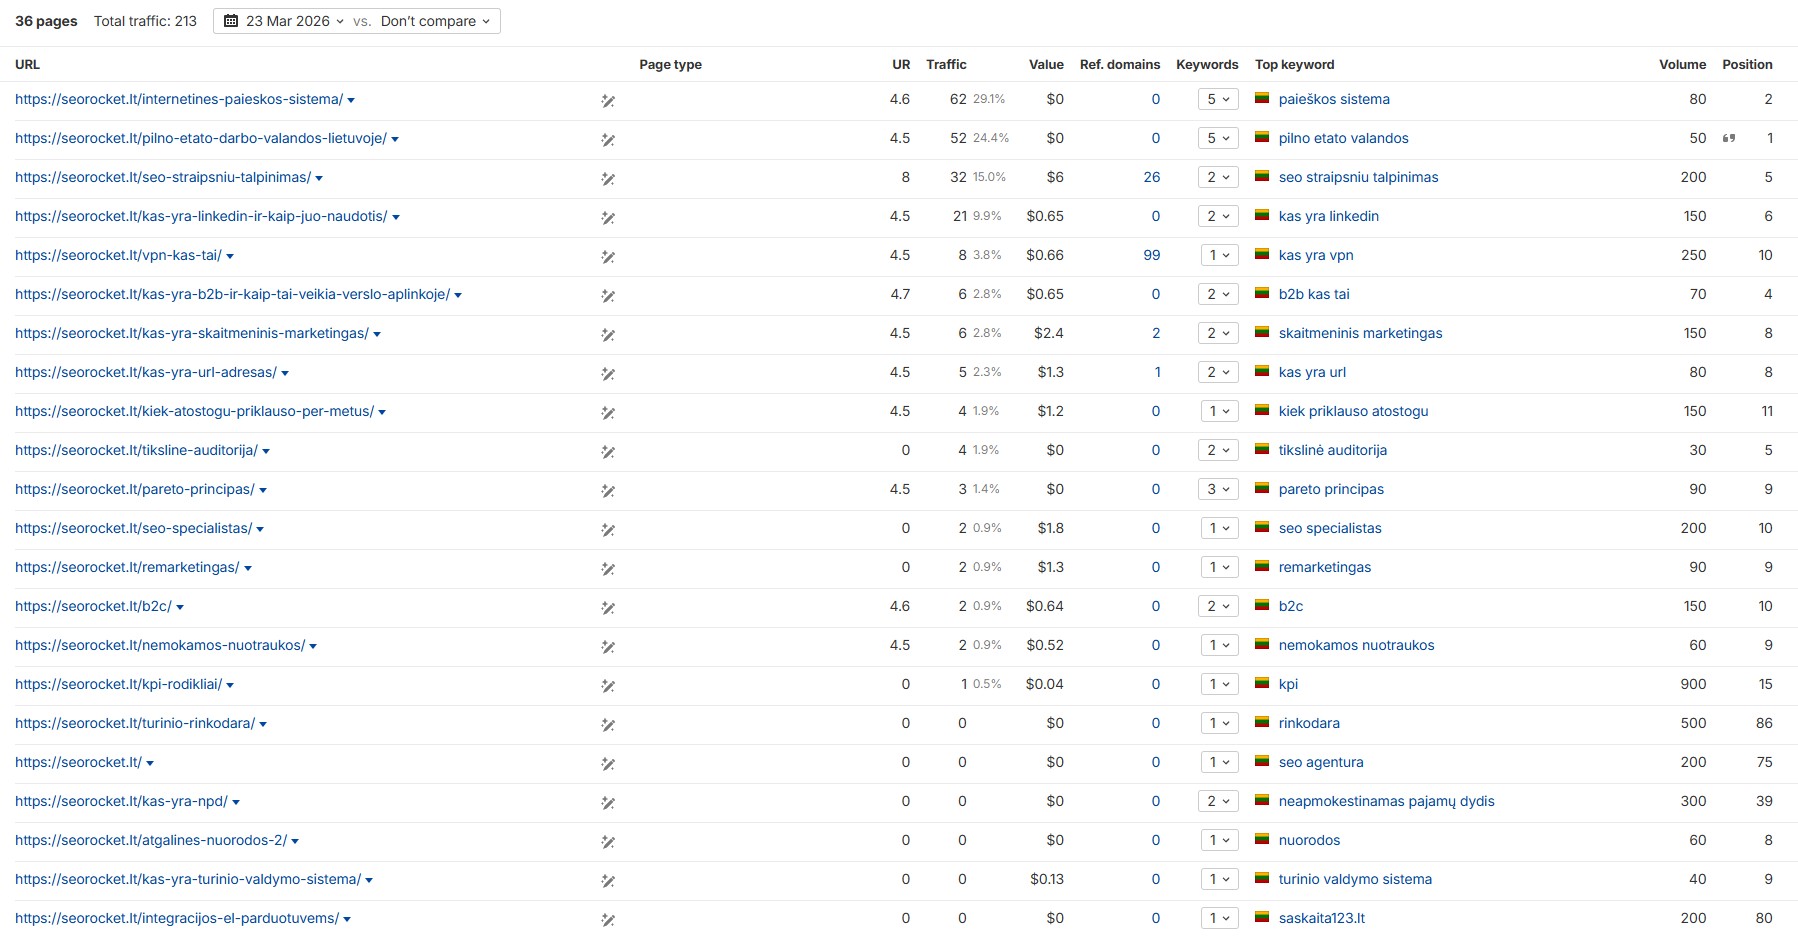Sort by Keywords column header
This screenshot has width=1798, height=938.
coord(1207,64)
